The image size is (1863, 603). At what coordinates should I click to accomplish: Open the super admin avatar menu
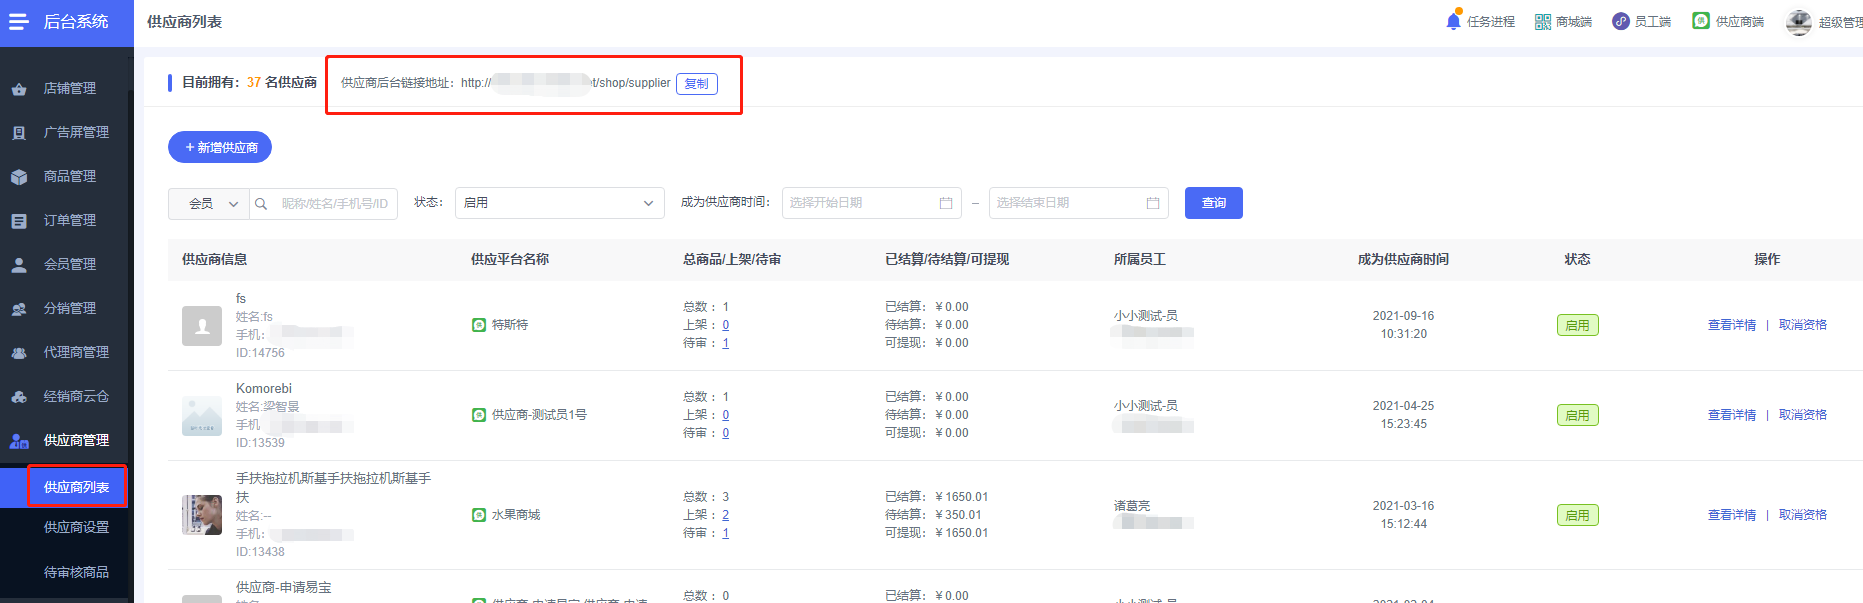(x=1799, y=22)
